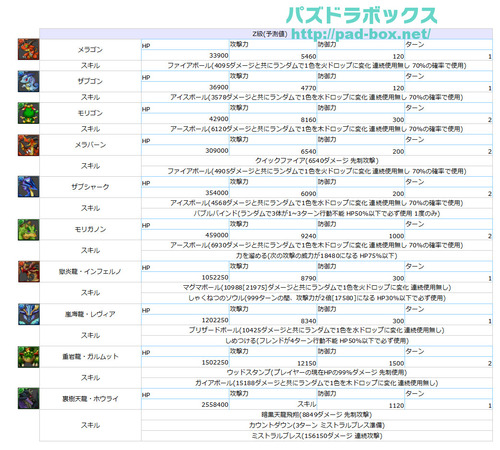500x450 pixels.
Task: Click the しめつける skill row
Action: [317, 341]
